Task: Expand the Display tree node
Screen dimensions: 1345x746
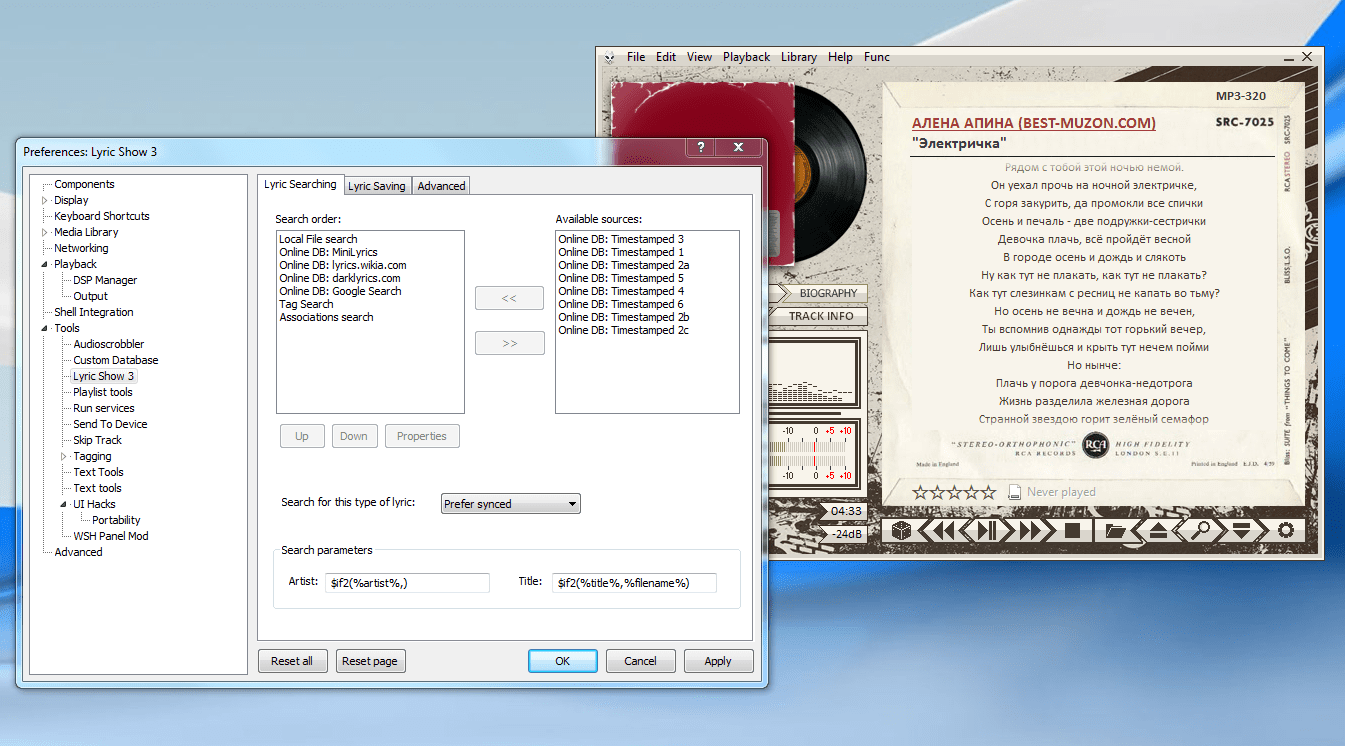Action: coord(44,200)
